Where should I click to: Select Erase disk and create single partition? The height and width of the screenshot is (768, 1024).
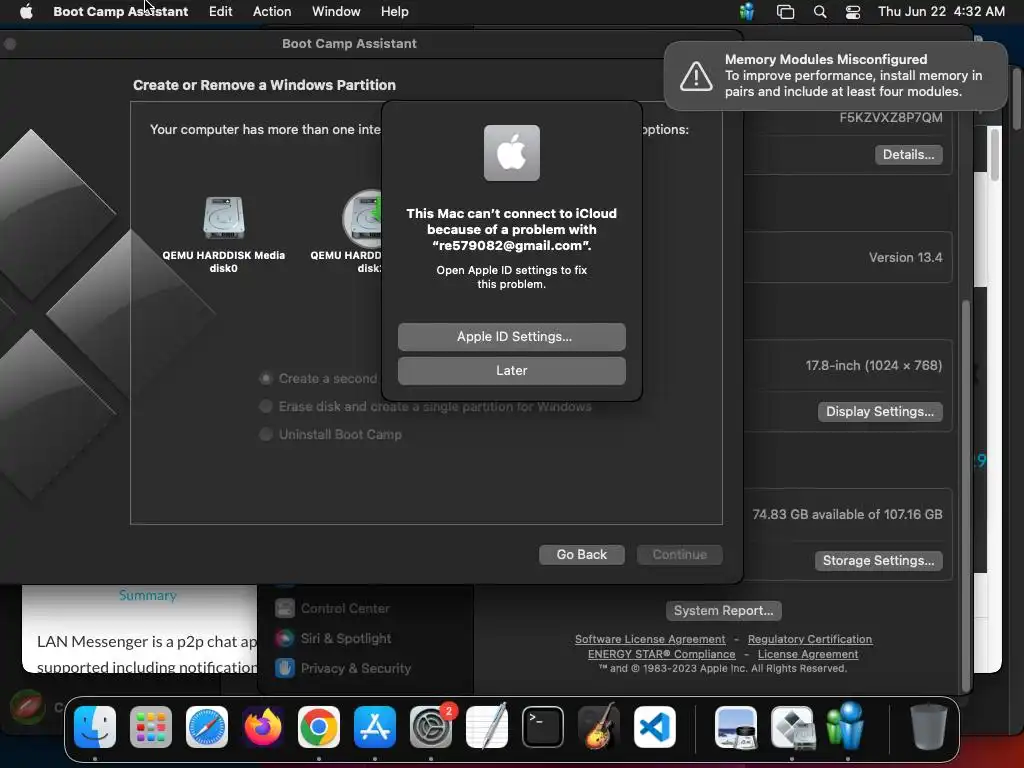point(266,406)
